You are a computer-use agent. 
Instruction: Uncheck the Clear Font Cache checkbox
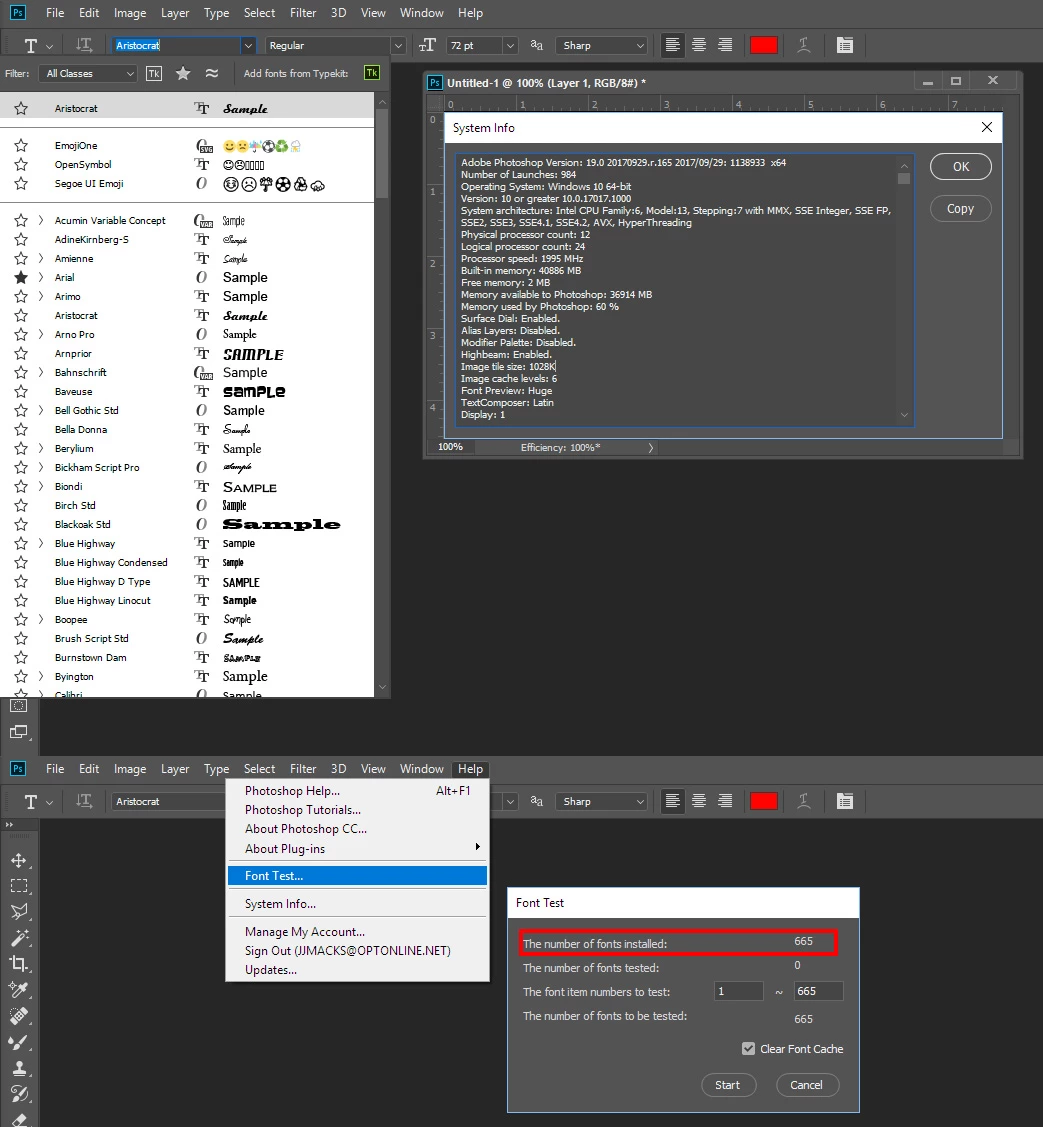748,1049
